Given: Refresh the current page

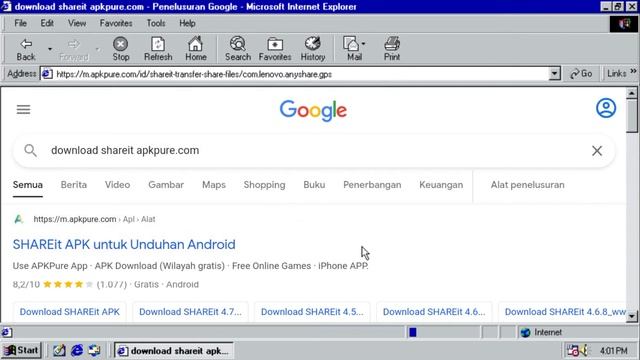Looking at the screenshot, I should click(x=158, y=49).
